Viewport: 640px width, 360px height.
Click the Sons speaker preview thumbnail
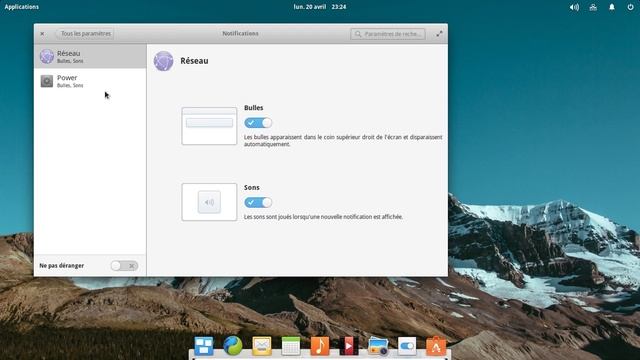pyautogui.click(x=209, y=202)
